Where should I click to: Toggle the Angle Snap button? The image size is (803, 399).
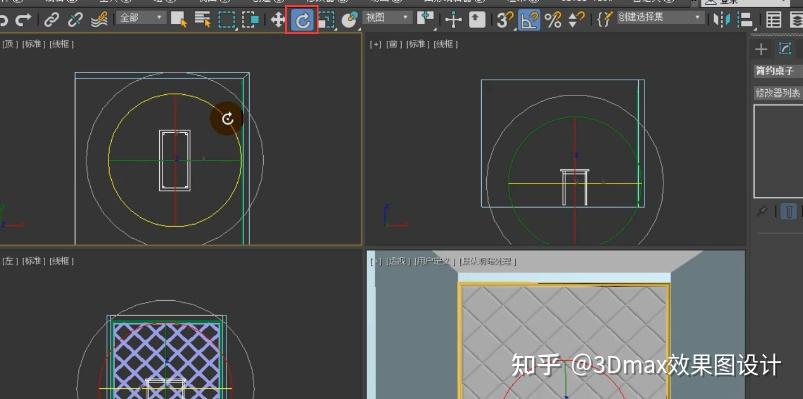(x=529, y=20)
